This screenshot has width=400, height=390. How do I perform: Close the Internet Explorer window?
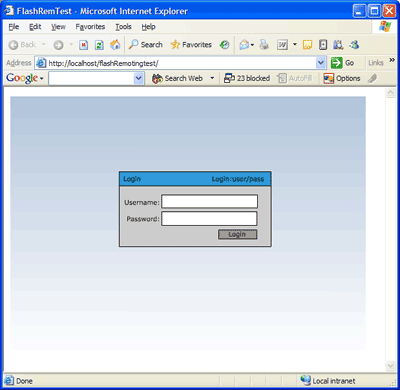[389, 11]
